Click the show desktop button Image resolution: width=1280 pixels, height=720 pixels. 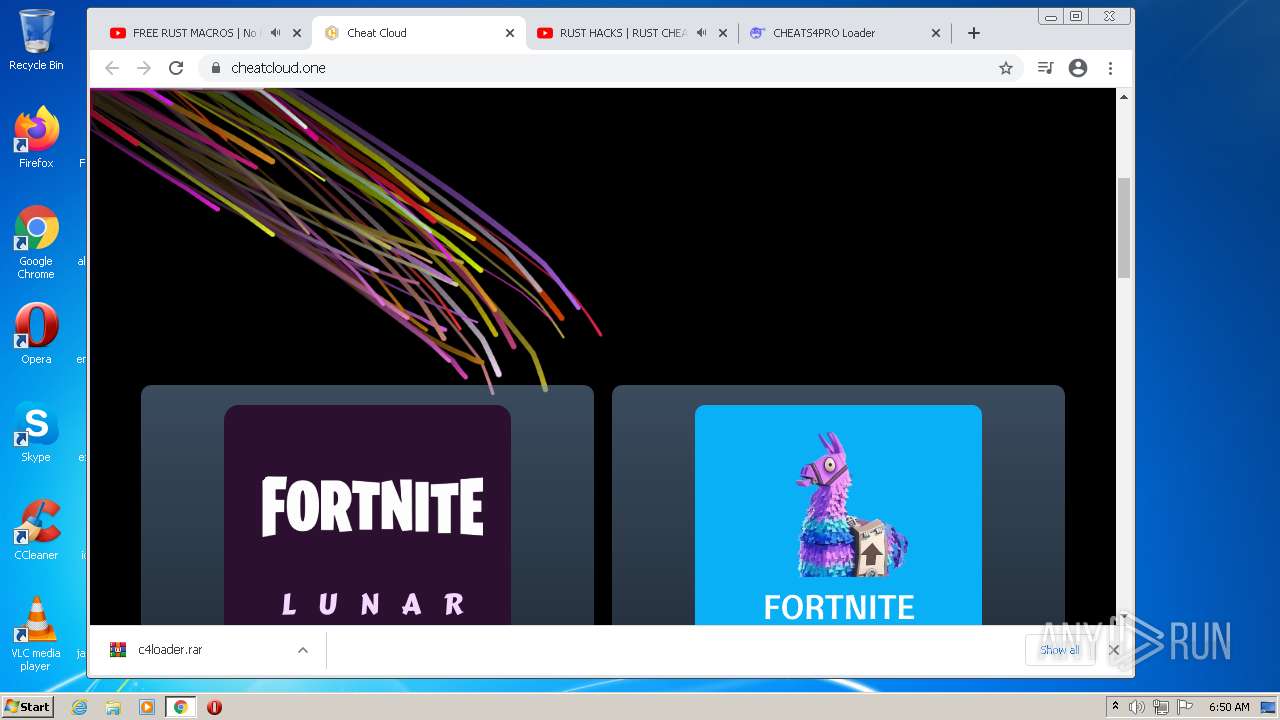1270,707
